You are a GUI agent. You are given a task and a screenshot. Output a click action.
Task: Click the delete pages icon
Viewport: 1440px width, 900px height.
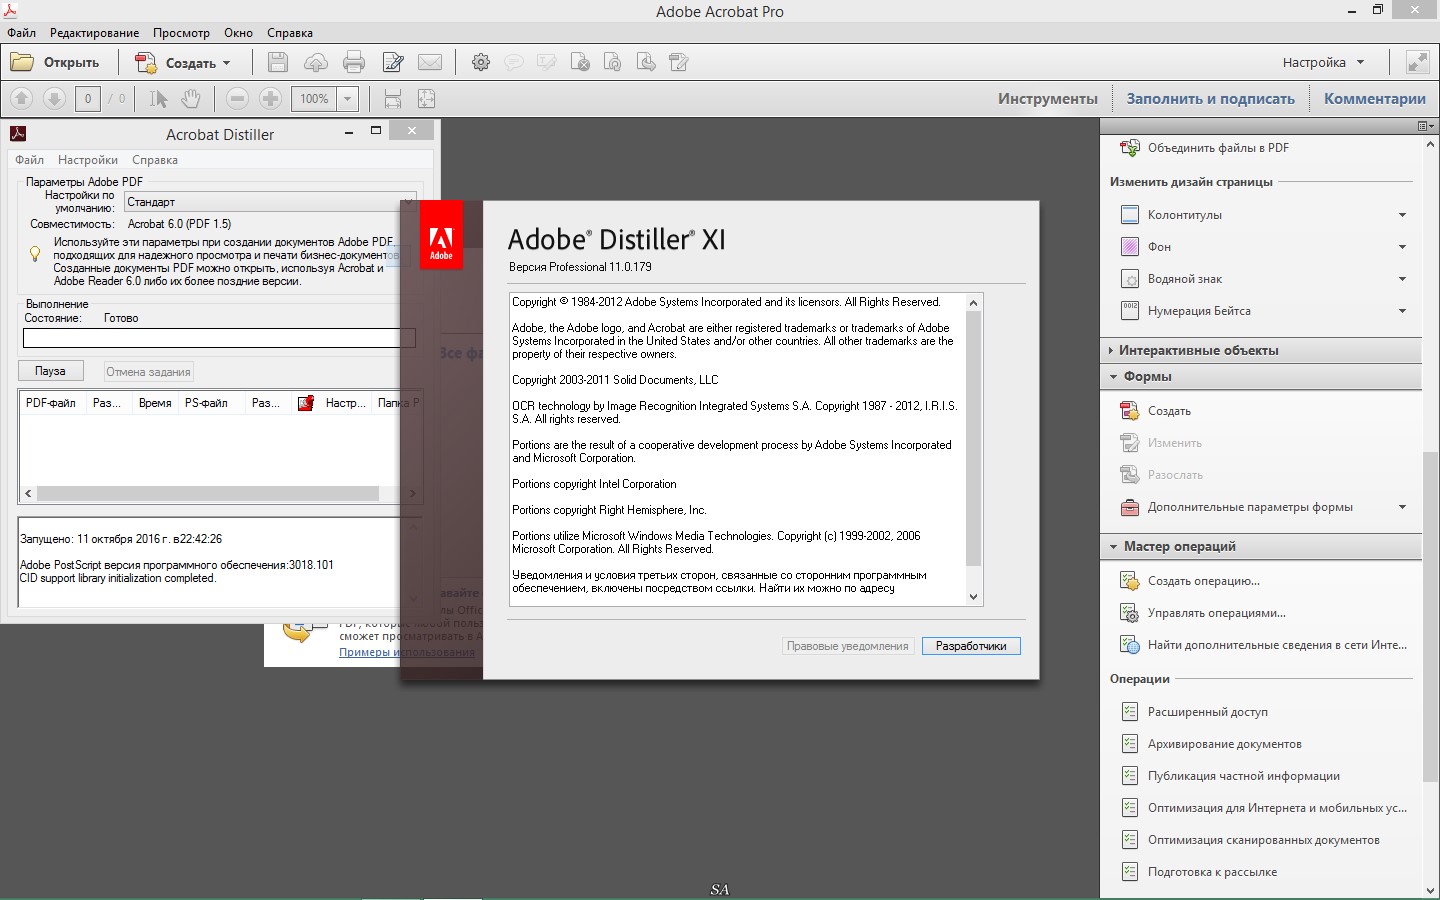(580, 62)
